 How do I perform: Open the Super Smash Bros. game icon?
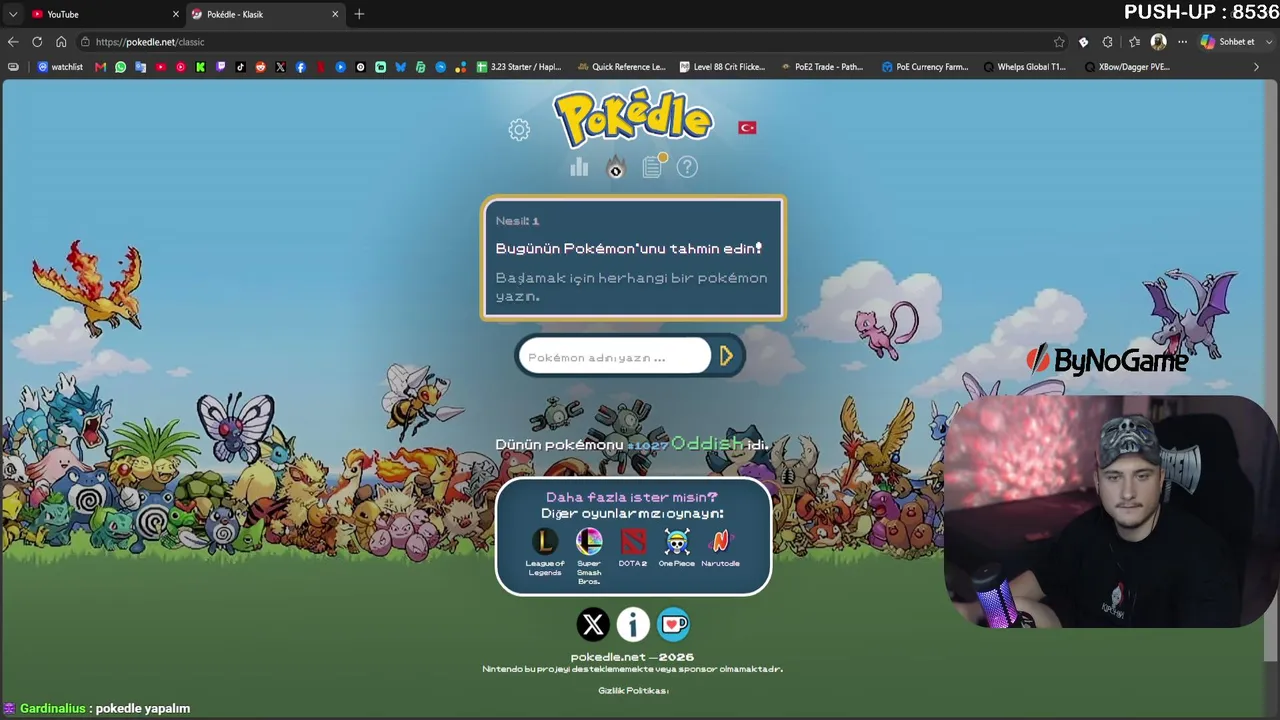pos(589,542)
